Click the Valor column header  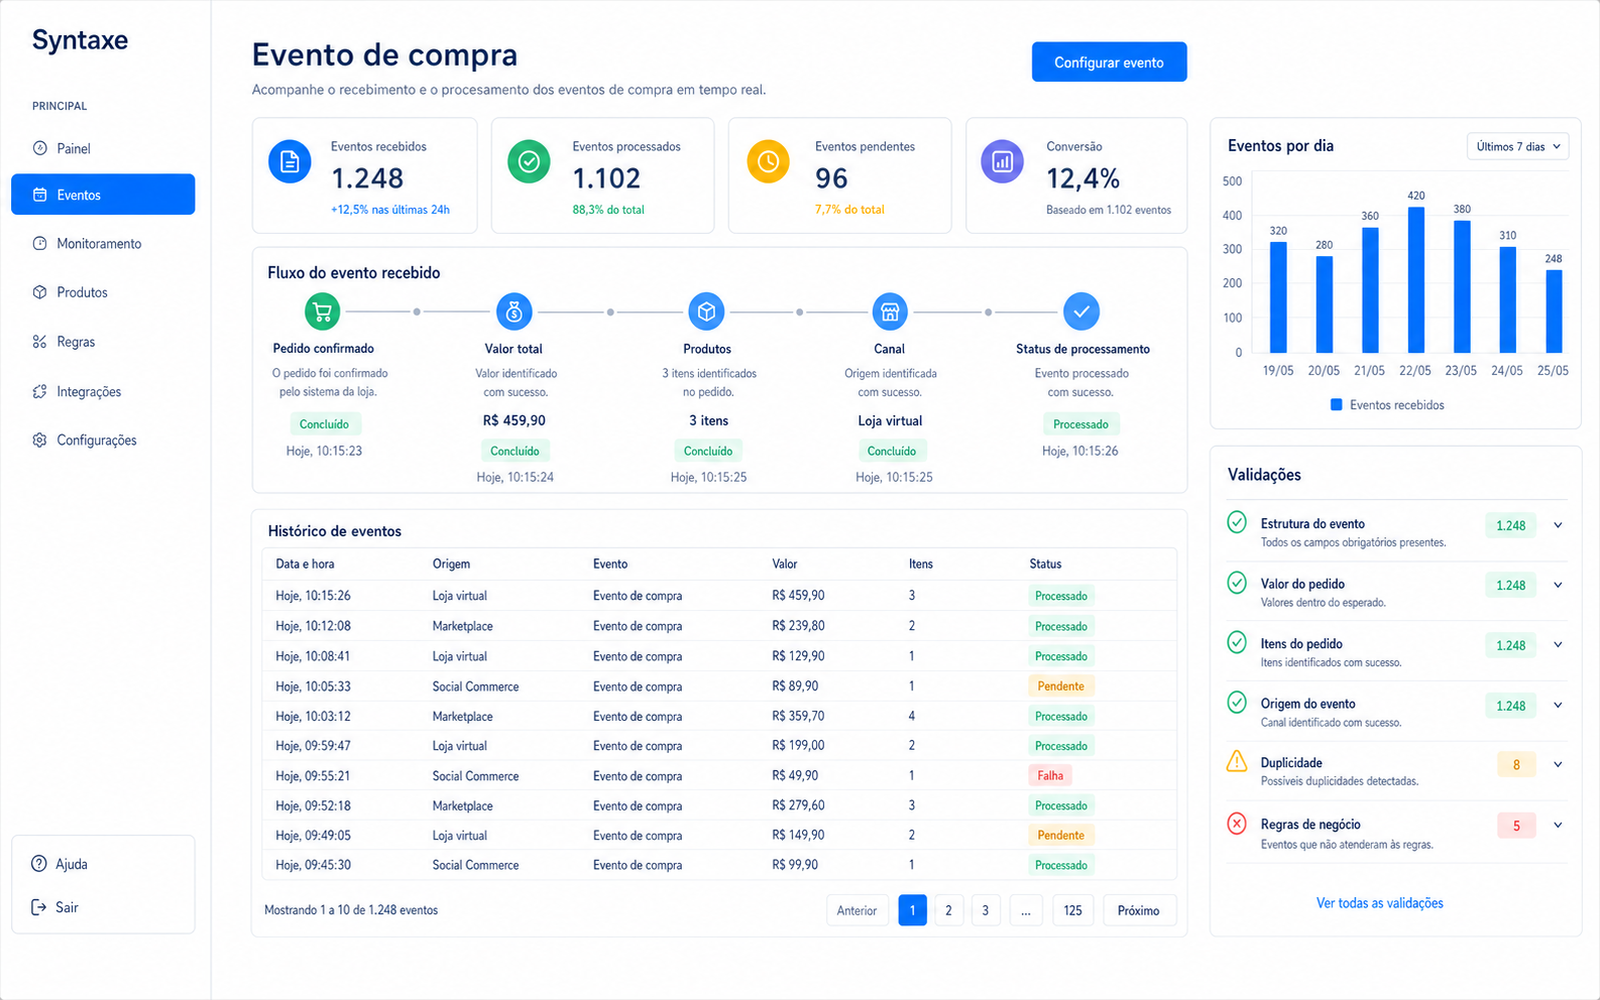click(785, 564)
